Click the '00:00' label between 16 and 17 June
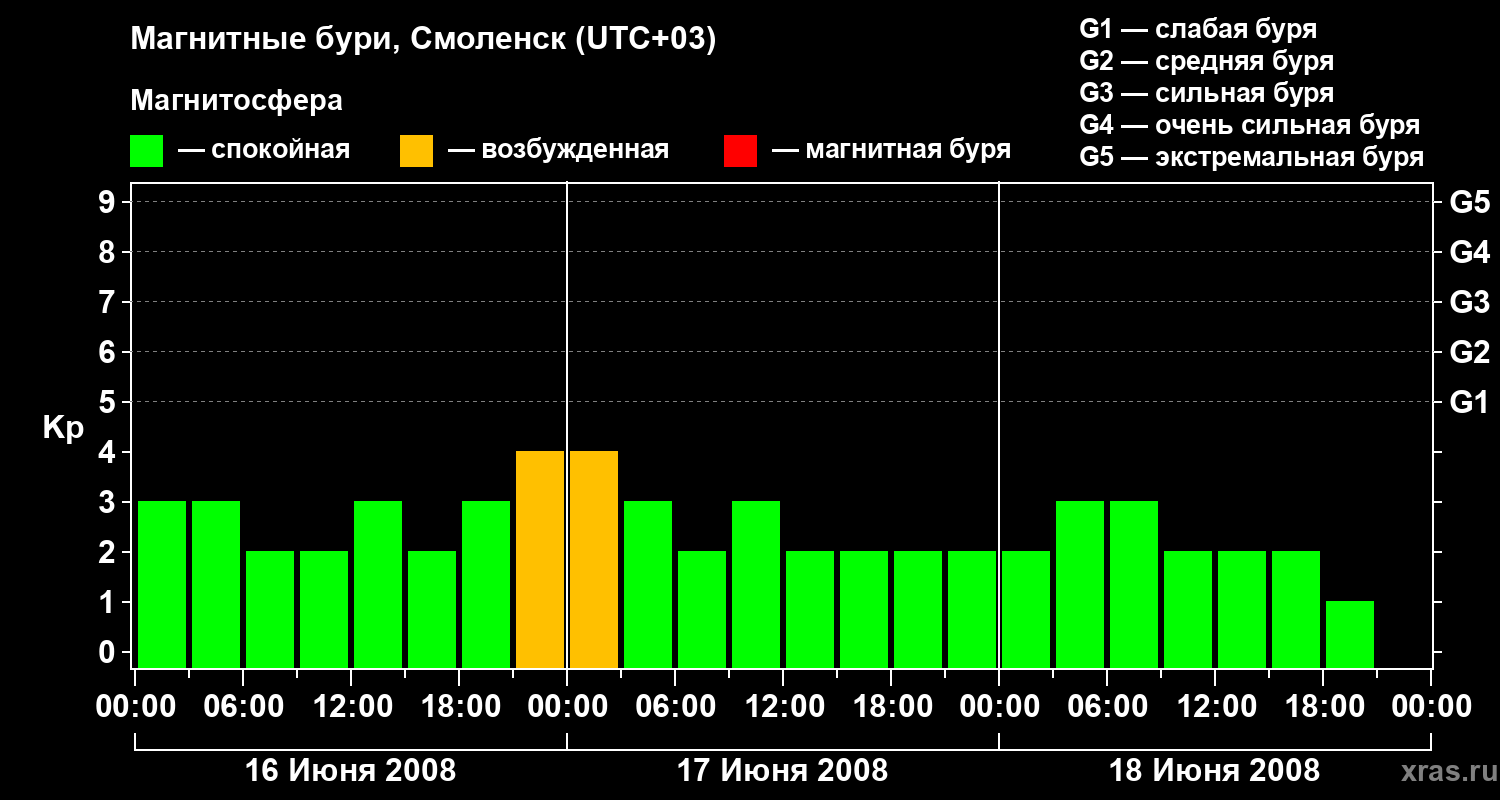 pos(567,707)
